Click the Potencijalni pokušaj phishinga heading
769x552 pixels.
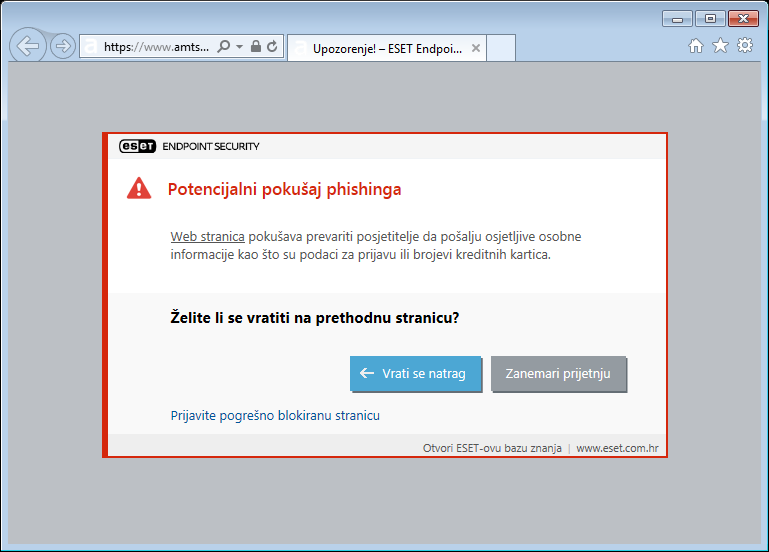click(x=284, y=189)
